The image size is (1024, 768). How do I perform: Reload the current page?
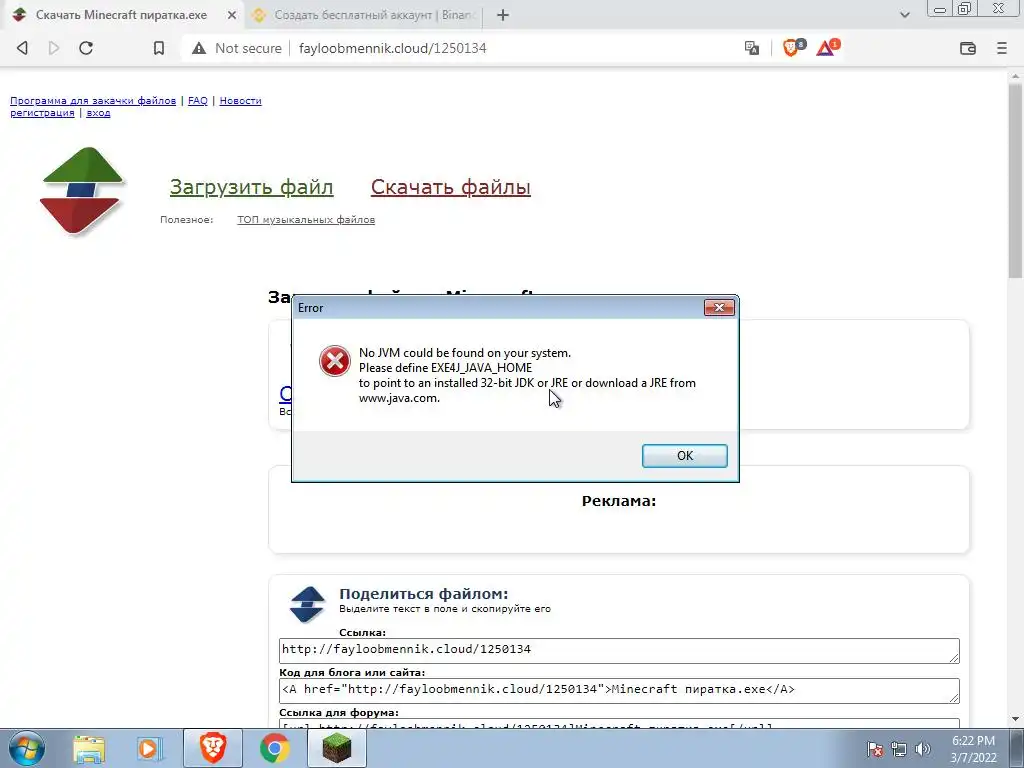pos(86,48)
